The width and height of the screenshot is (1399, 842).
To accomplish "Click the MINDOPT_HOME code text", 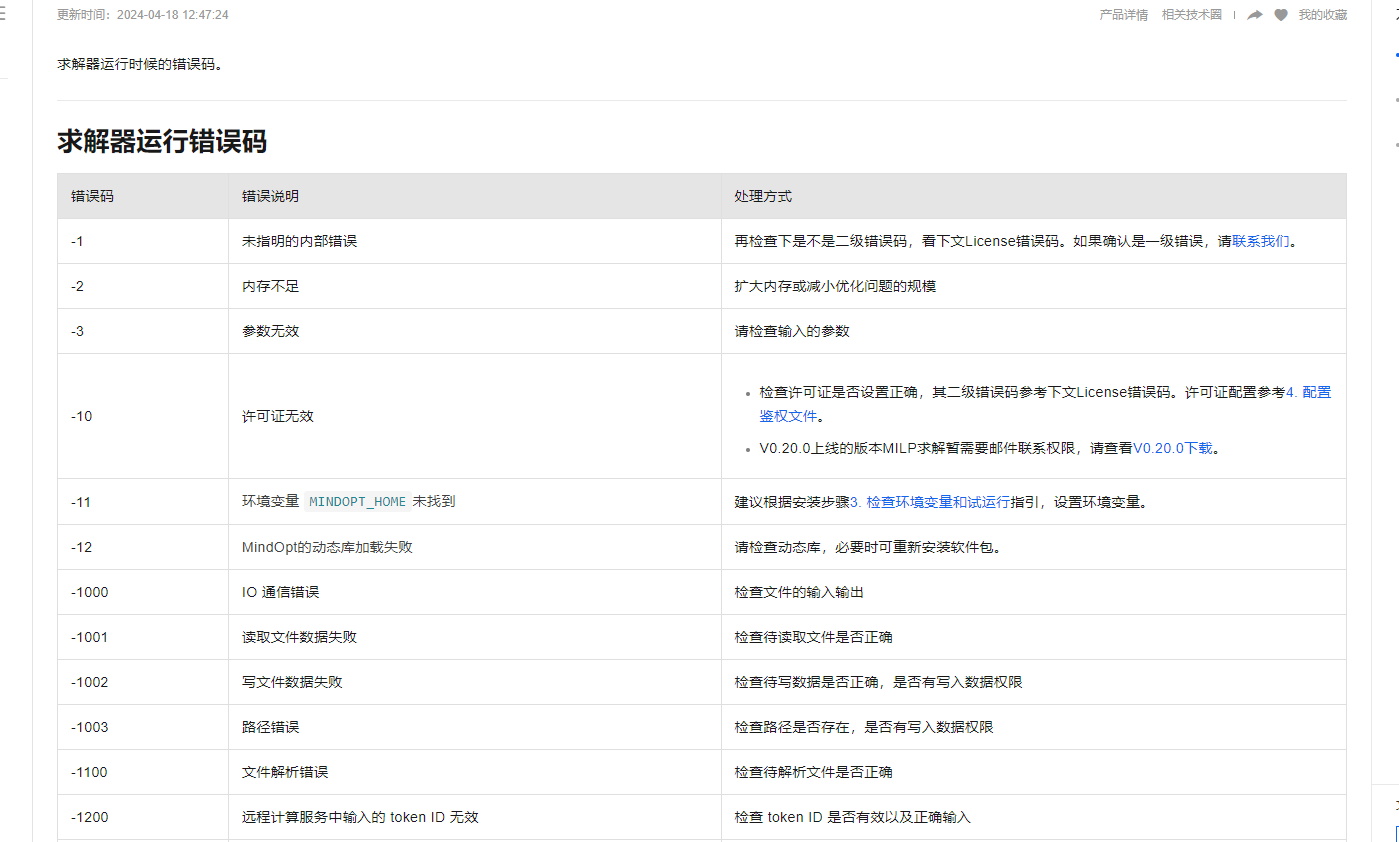I will tap(357, 502).
